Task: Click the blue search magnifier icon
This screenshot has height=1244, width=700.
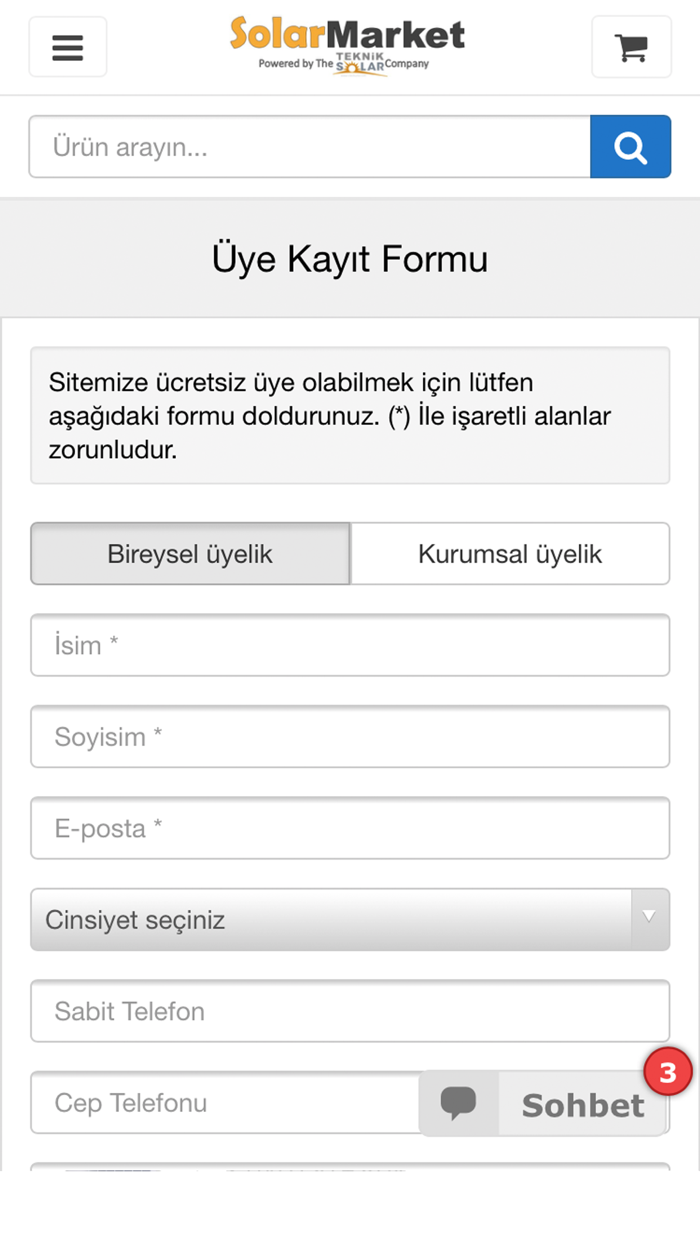Action: [631, 146]
